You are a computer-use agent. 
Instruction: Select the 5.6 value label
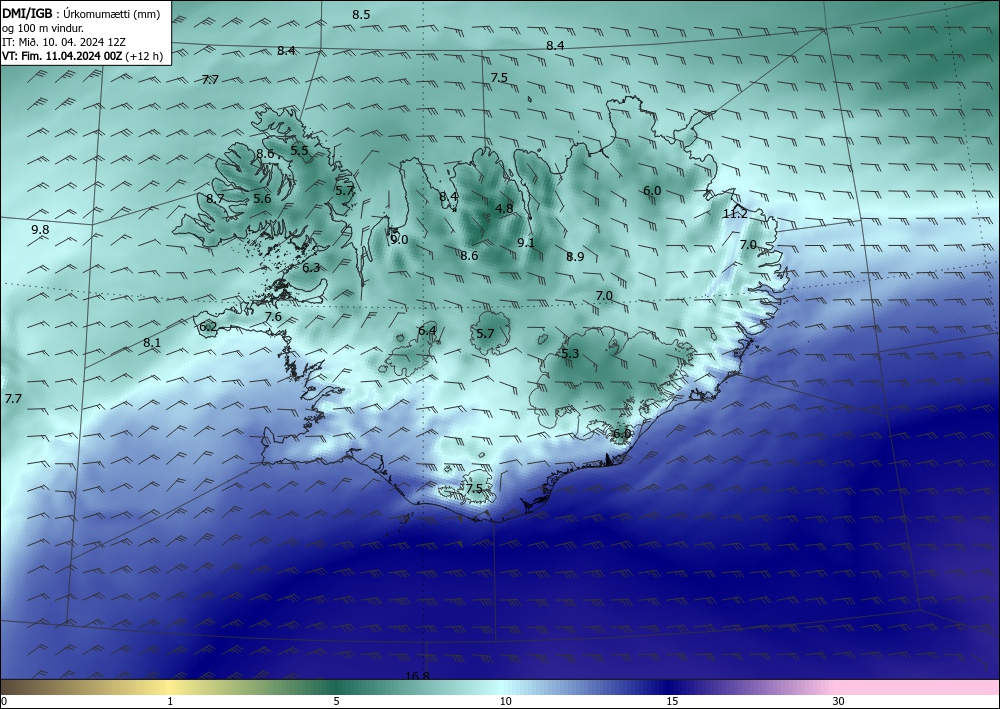point(262,198)
